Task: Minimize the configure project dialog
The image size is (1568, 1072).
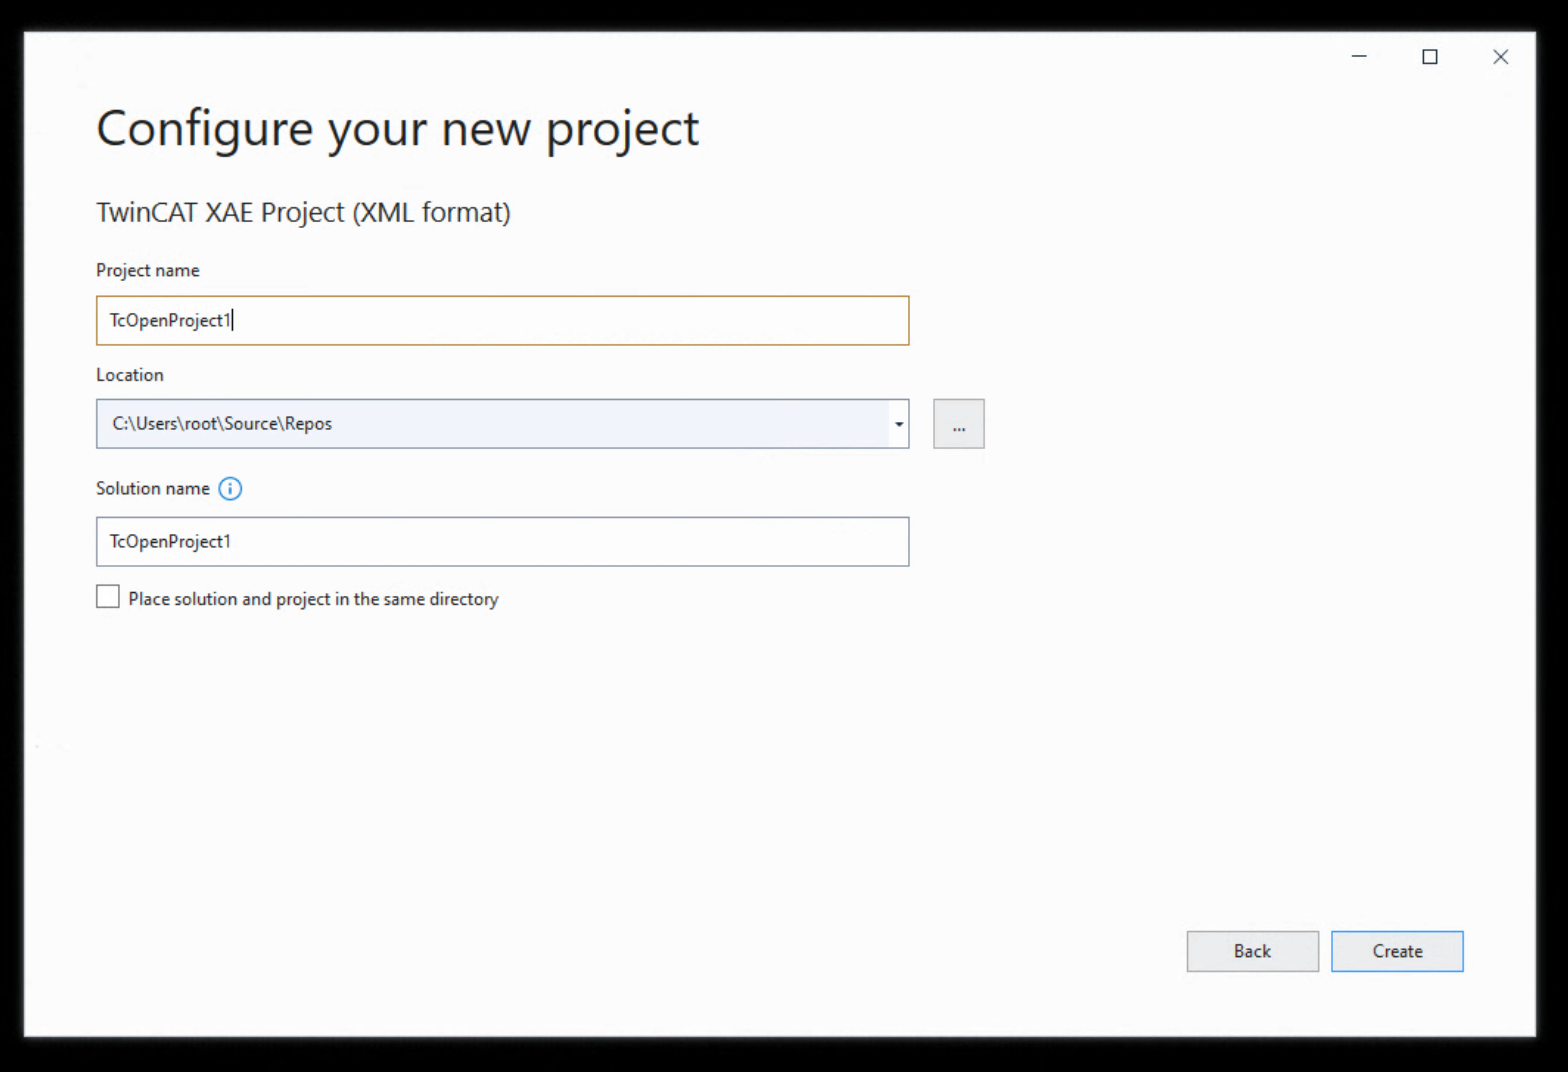Action: tap(1359, 57)
